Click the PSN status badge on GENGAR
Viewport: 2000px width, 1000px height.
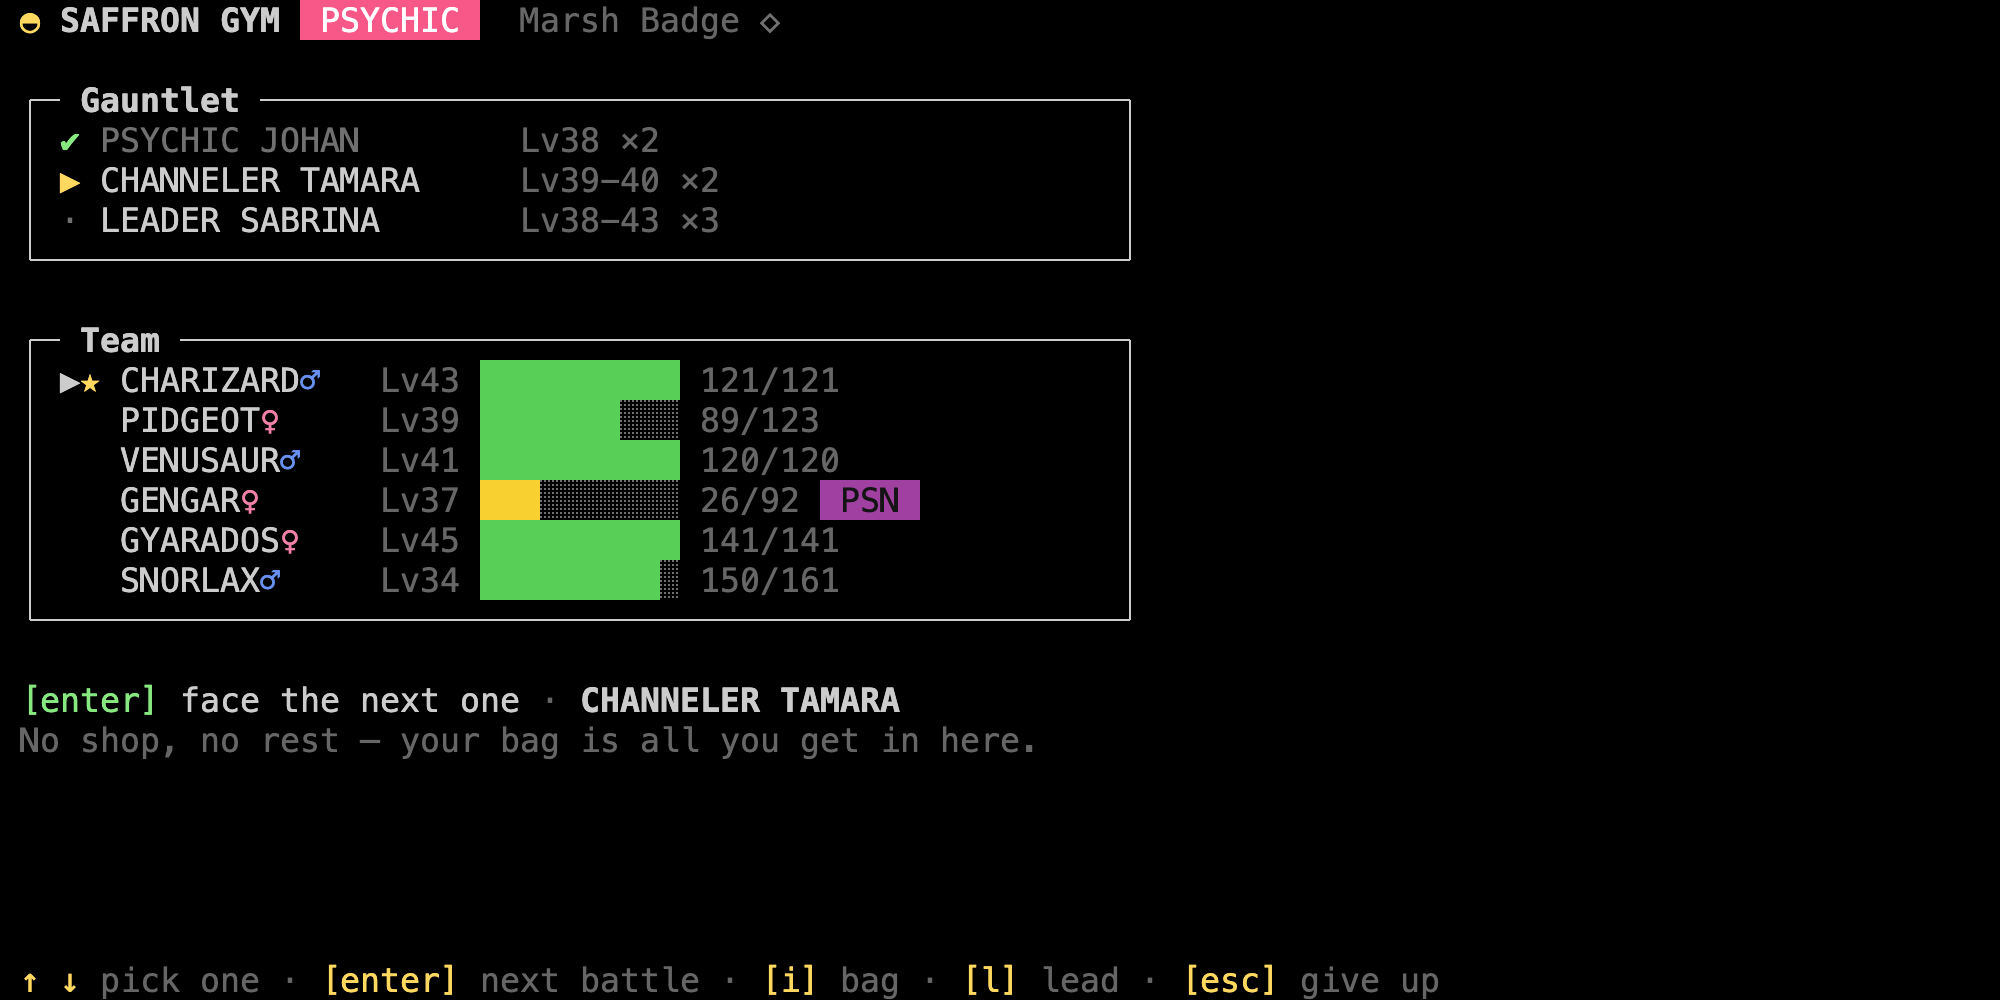870,500
